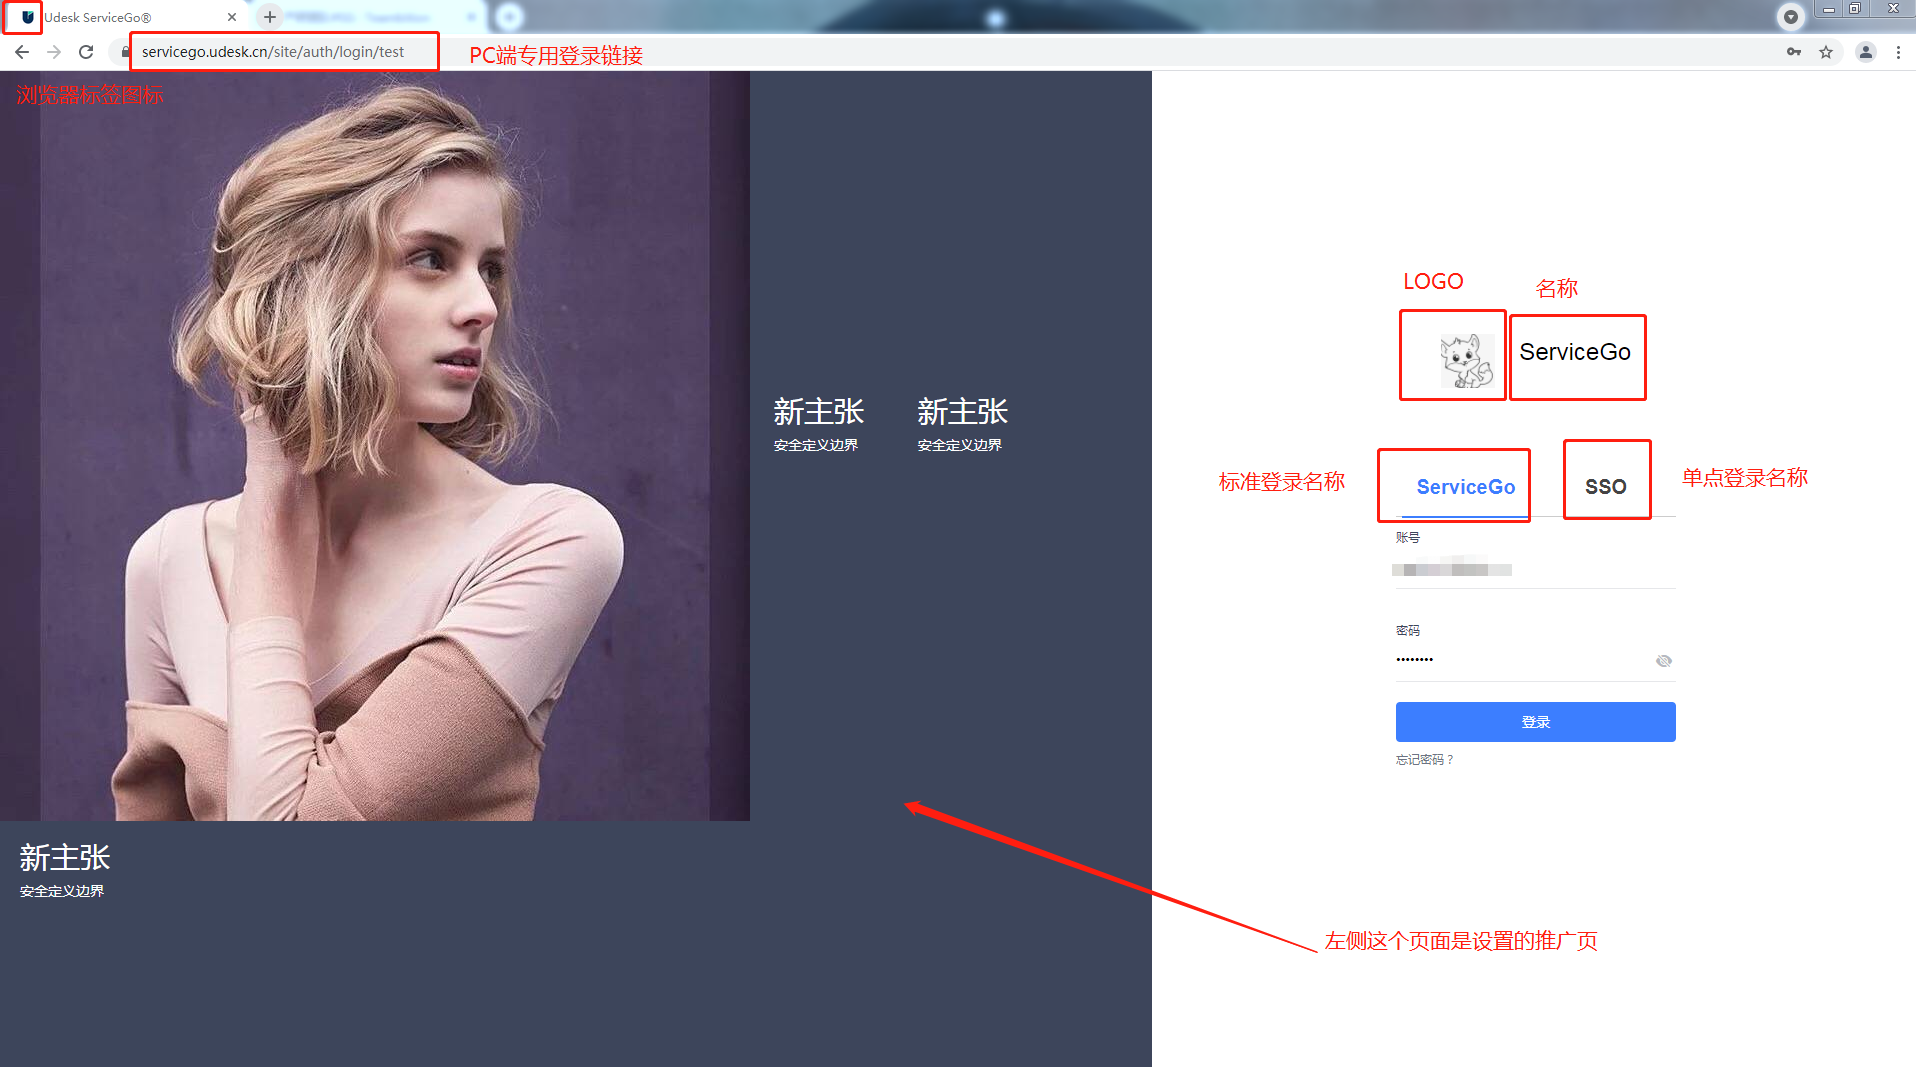Switch to the SSO login tab
The image size is (1916, 1067).
pyautogui.click(x=1605, y=487)
